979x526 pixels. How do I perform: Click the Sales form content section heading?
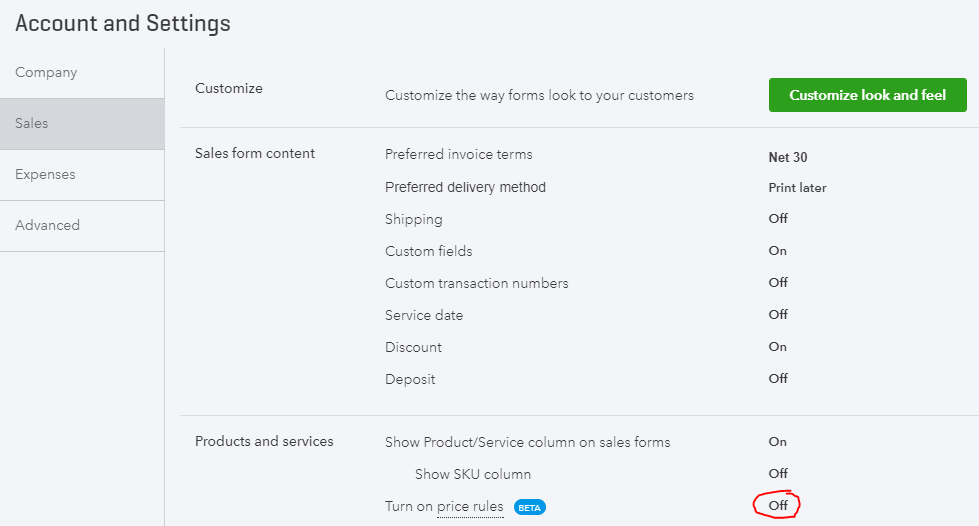[x=255, y=154]
